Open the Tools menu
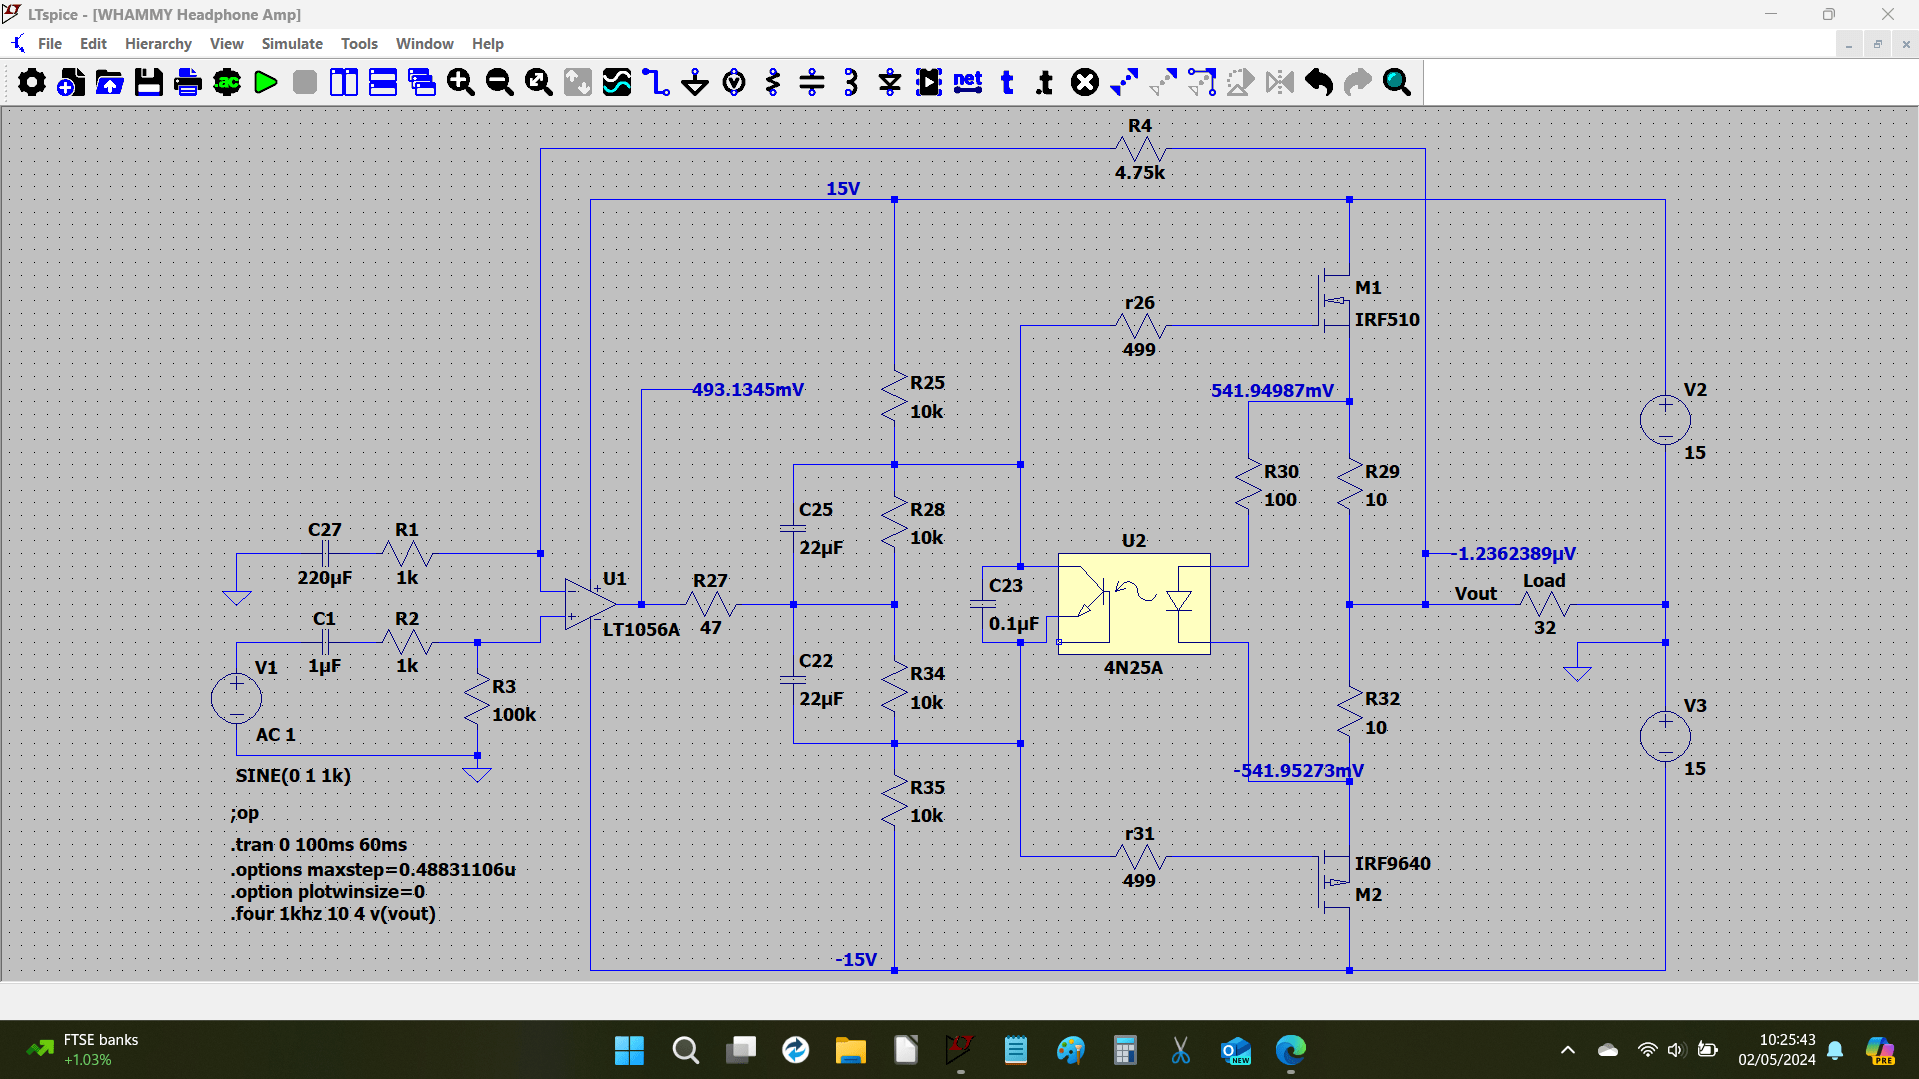Viewport: 1919px width, 1079px height. click(359, 44)
